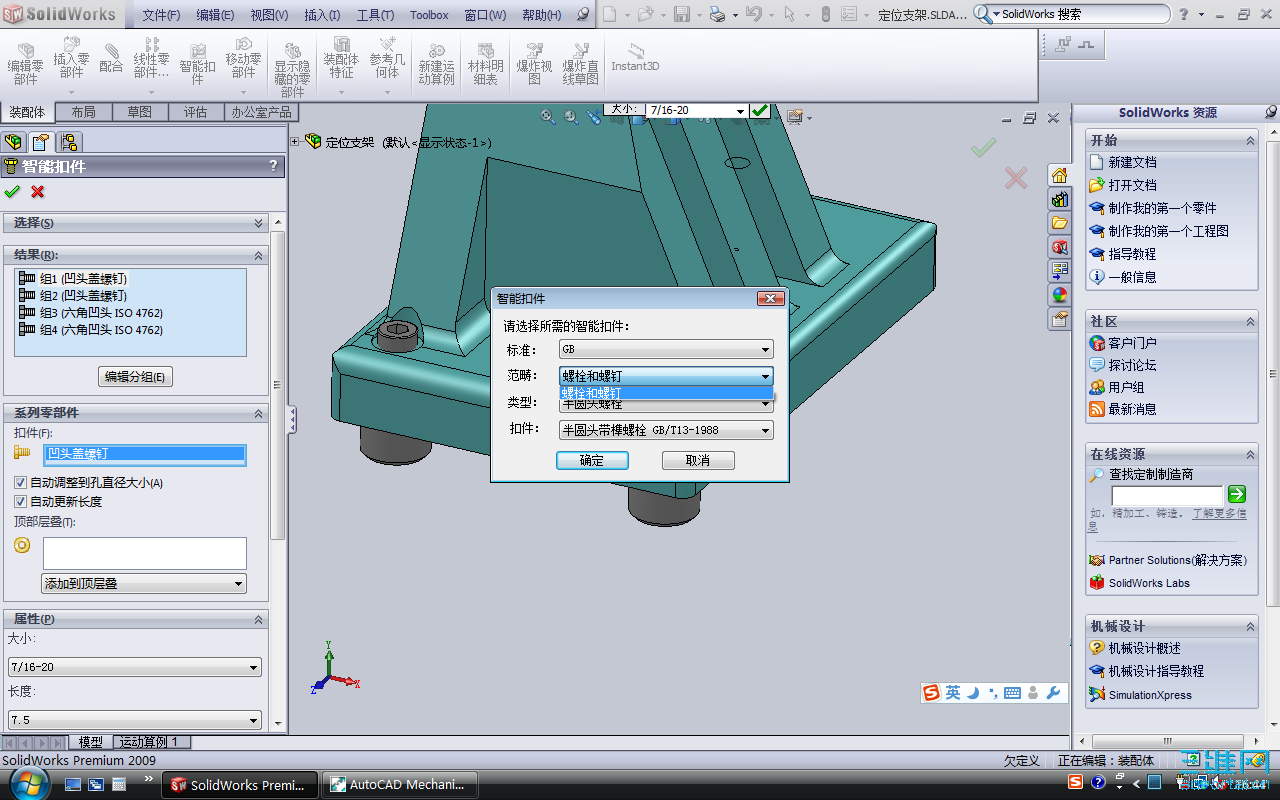Open the 扣件 fastener dropdown showing GB/T13-1988

[666, 430]
